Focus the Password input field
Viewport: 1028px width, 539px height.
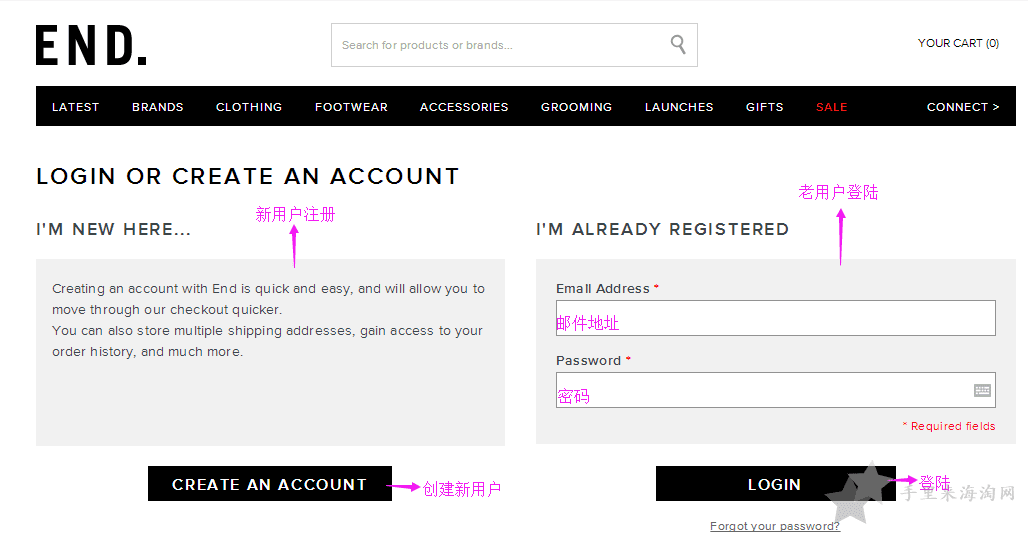(x=776, y=390)
